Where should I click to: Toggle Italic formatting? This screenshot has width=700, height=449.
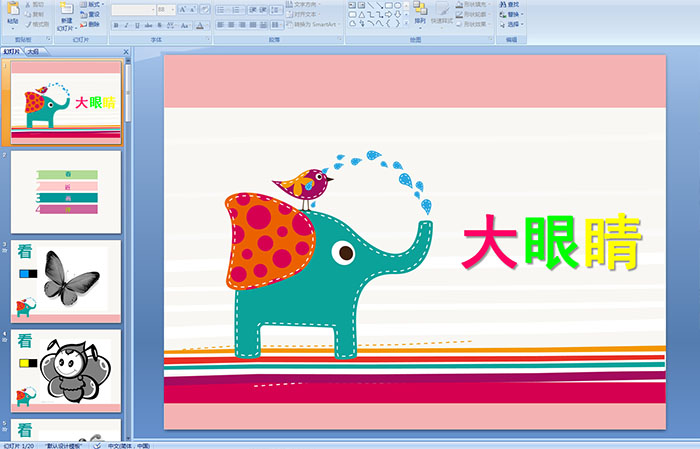pyautogui.click(x=127, y=25)
